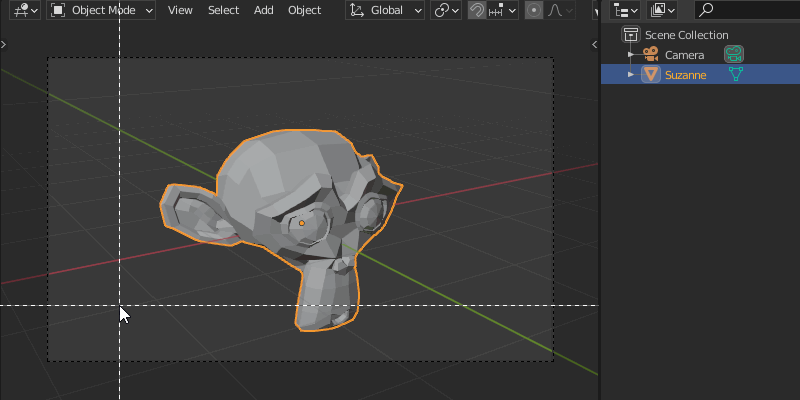This screenshot has height=400, width=800.
Task: Expand the viewport toolbar via left-edge arrow
Action: pyautogui.click(x=4, y=44)
